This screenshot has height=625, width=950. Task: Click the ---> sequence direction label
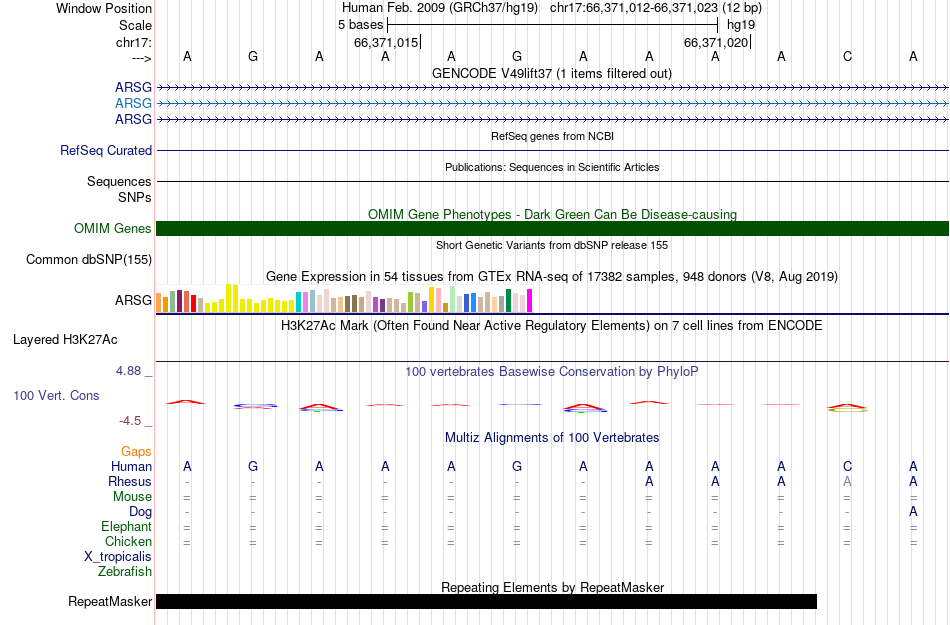141,58
